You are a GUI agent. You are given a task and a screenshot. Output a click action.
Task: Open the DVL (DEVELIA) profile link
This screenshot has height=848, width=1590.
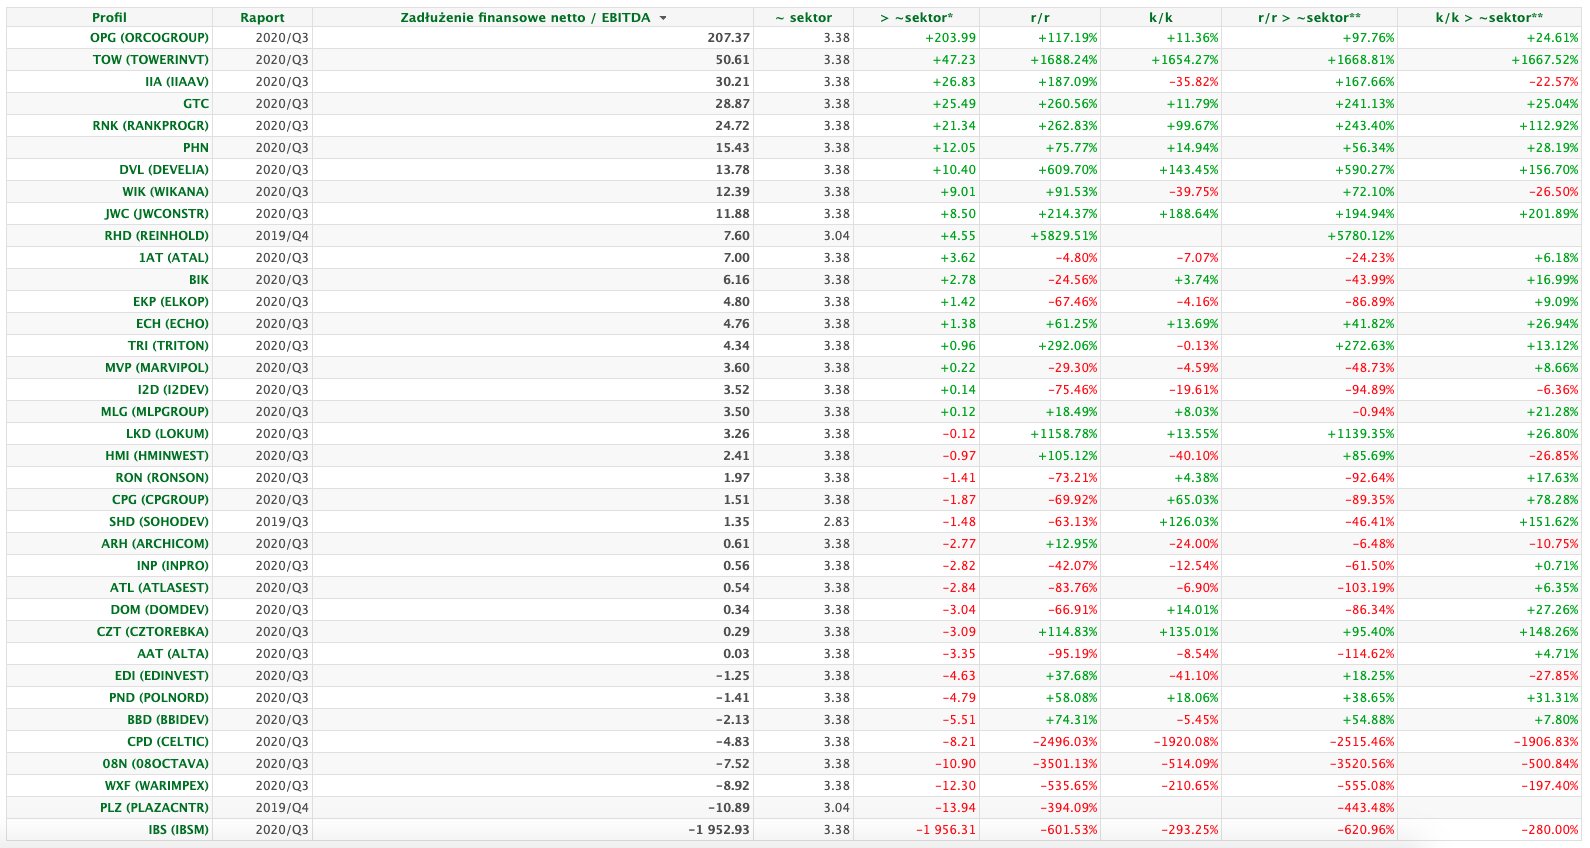pos(164,169)
